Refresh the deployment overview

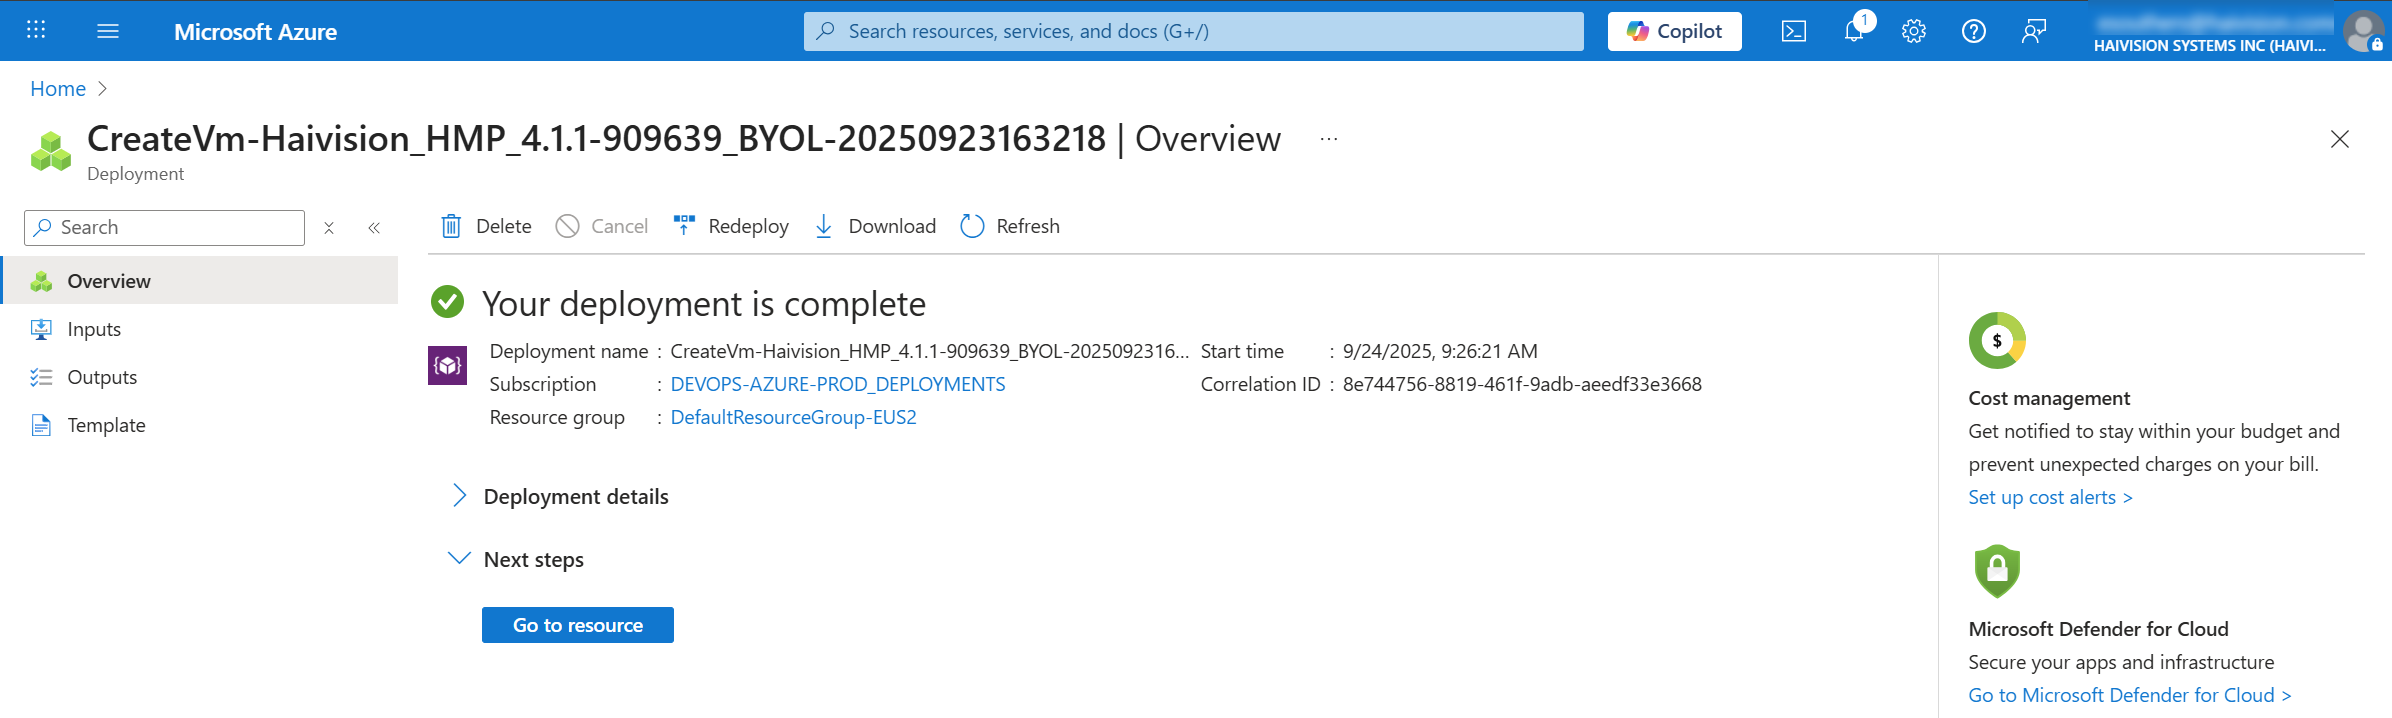tap(1010, 226)
